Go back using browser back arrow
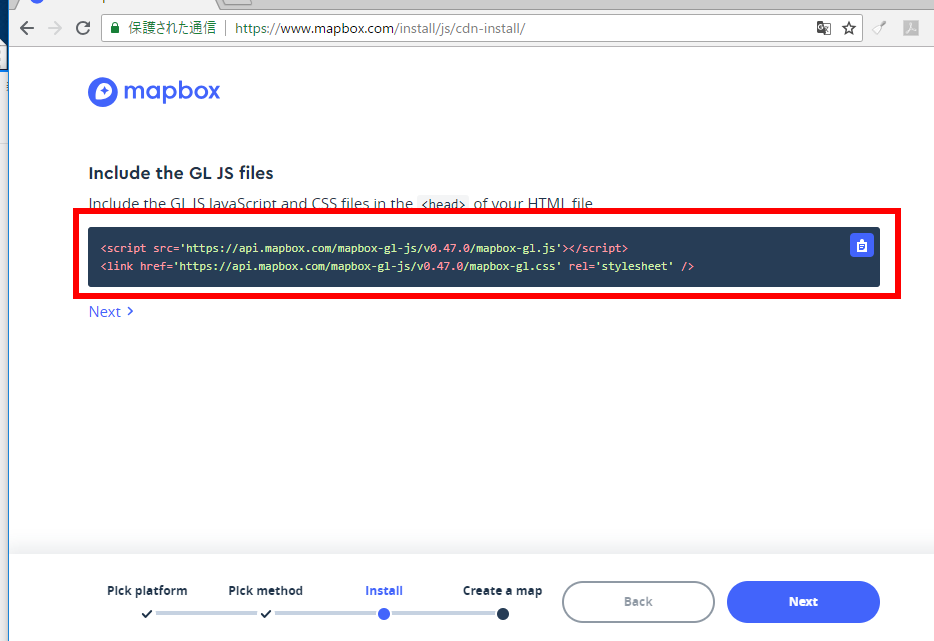 [27, 28]
